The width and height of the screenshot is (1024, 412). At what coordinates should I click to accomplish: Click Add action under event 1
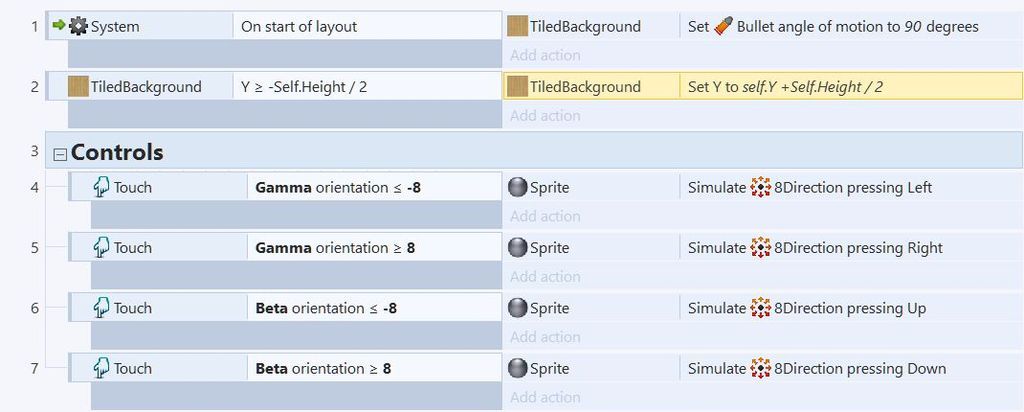[545, 55]
